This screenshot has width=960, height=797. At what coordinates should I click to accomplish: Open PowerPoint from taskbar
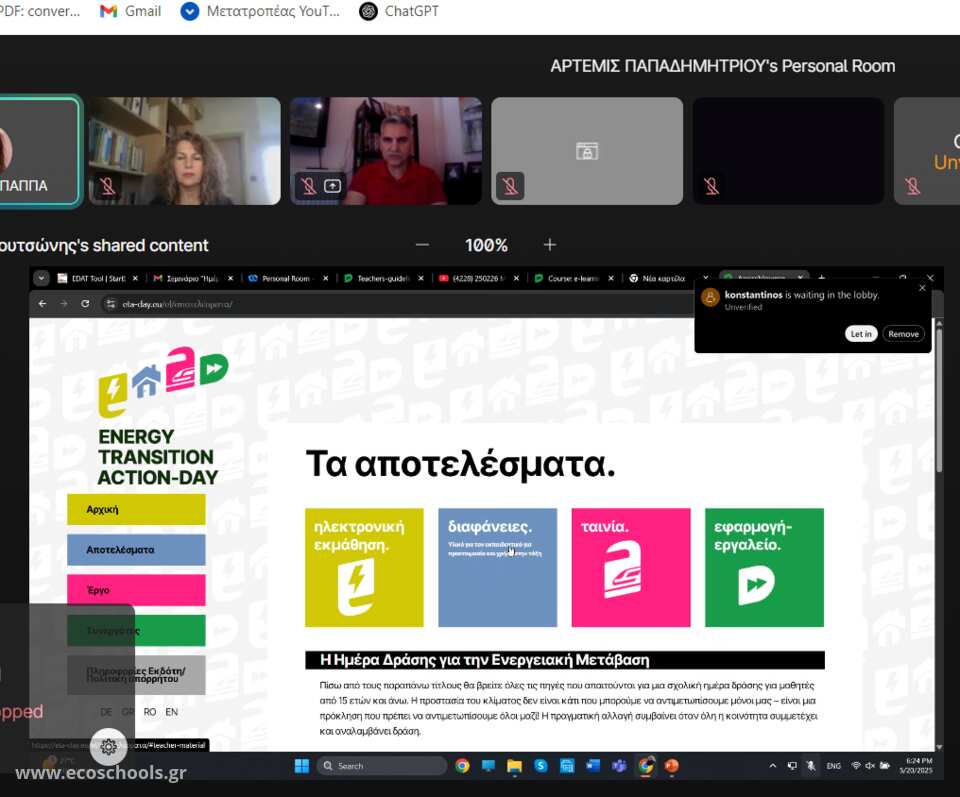pos(672,766)
